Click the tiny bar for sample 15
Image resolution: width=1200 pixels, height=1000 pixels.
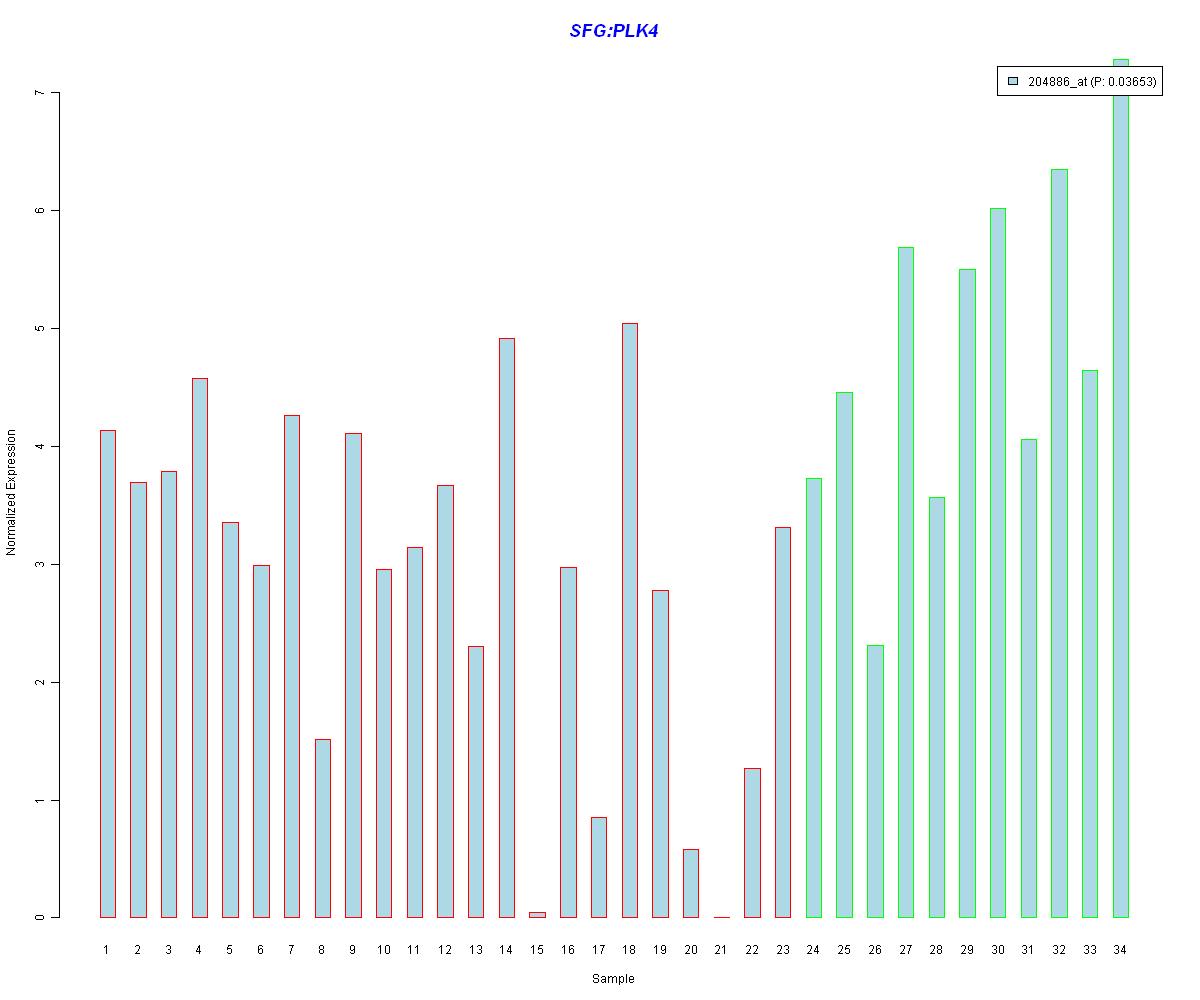click(x=537, y=915)
